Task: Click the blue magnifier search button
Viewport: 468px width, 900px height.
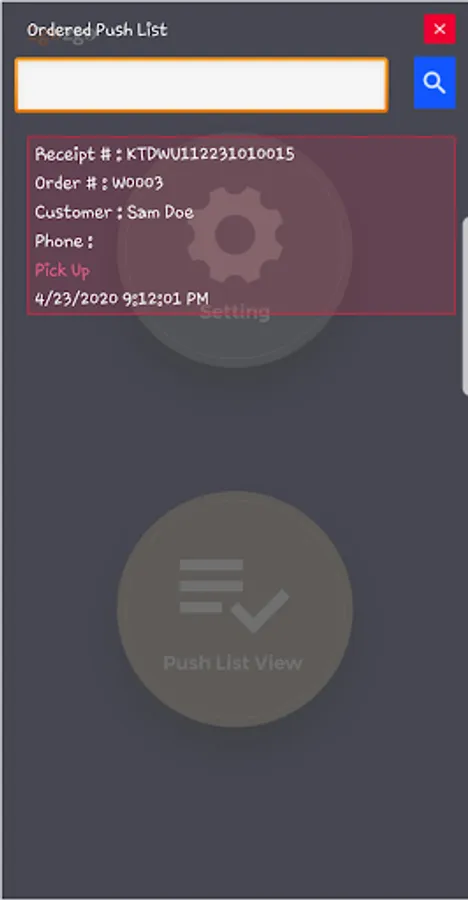Action: click(x=435, y=83)
